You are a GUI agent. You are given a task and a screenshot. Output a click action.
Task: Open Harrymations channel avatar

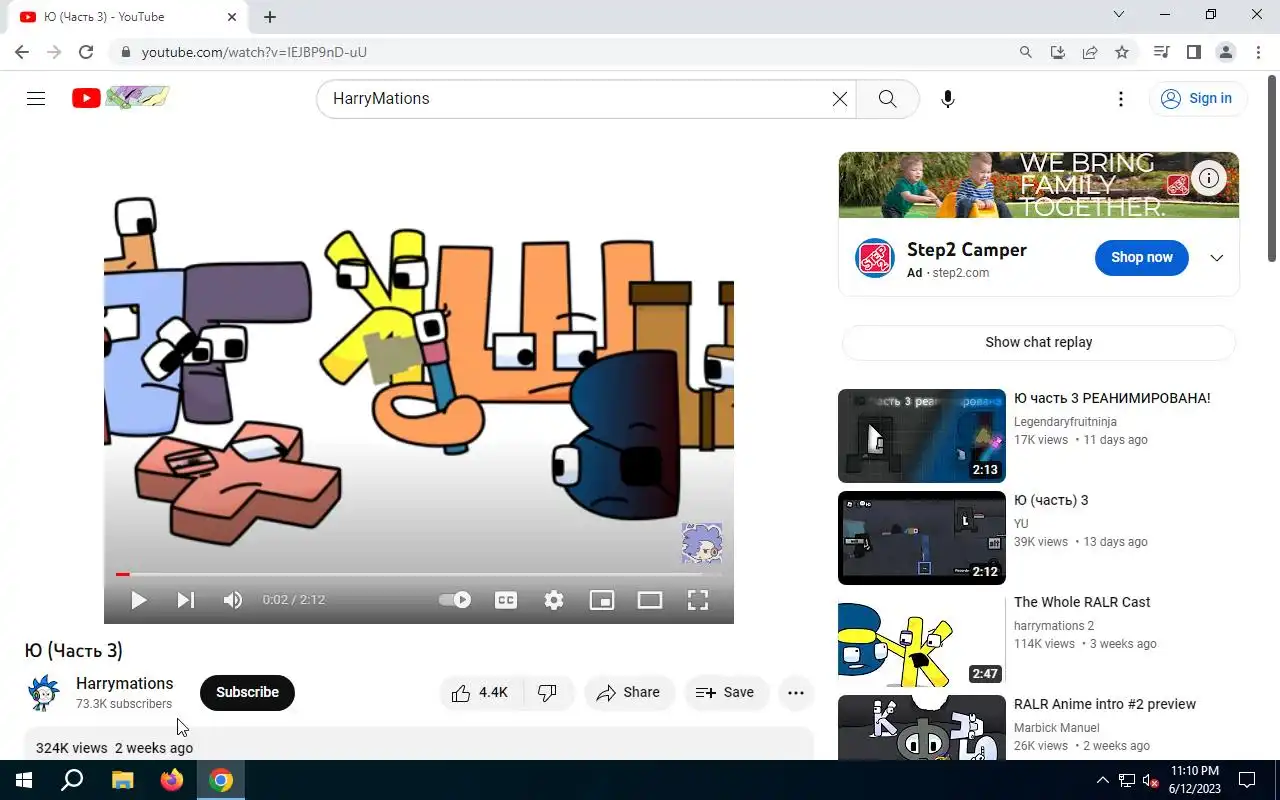(x=44, y=693)
